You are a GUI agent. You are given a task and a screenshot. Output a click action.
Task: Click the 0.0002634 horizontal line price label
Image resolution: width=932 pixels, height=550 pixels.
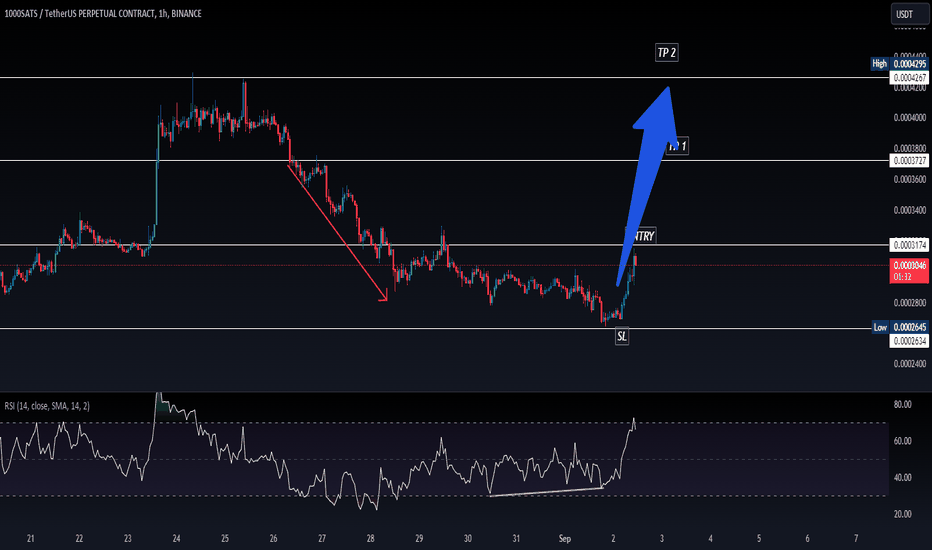point(909,341)
